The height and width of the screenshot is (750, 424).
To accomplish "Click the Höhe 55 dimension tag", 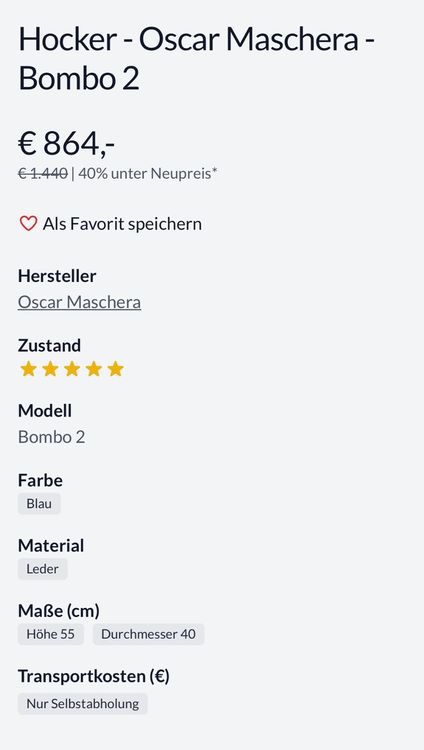I will coord(51,634).
